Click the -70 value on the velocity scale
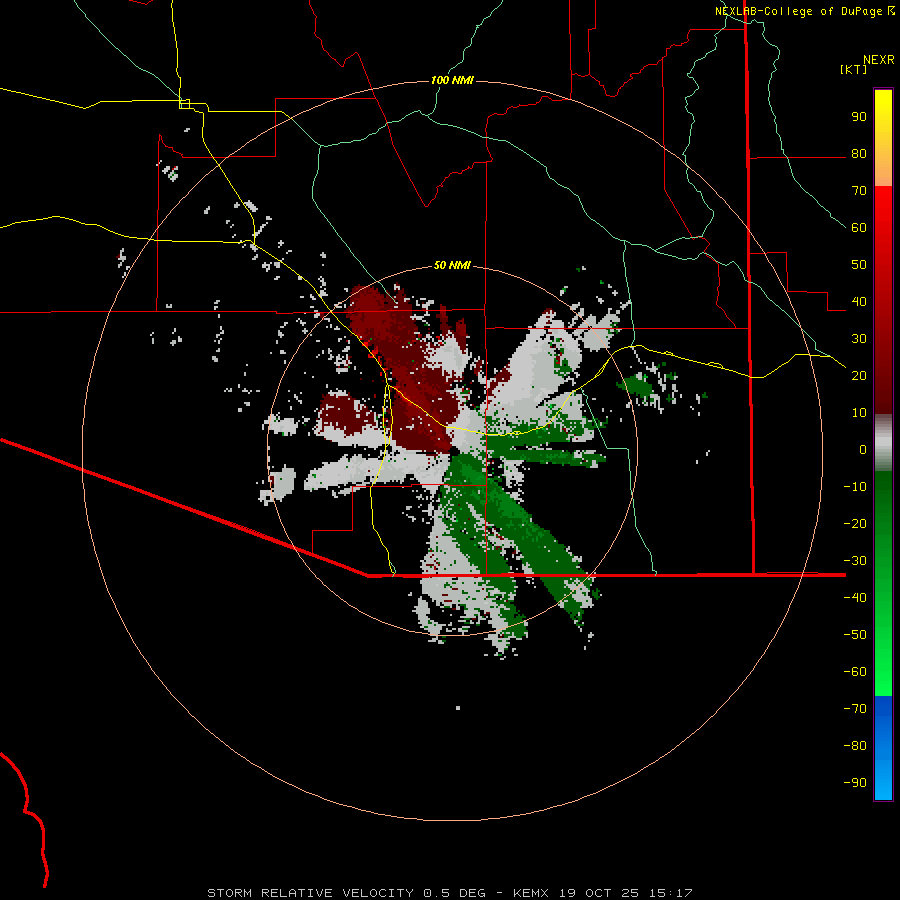900x900 pixels. point(855,709)
